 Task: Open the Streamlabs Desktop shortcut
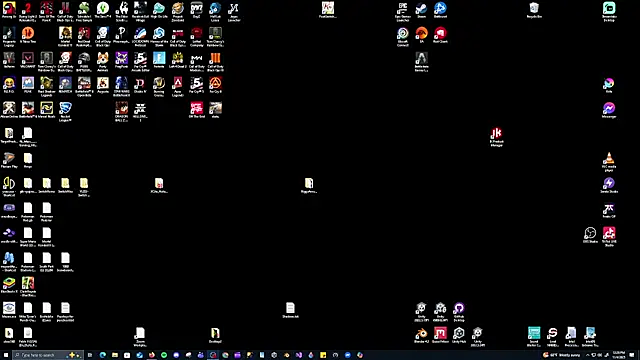609,12
